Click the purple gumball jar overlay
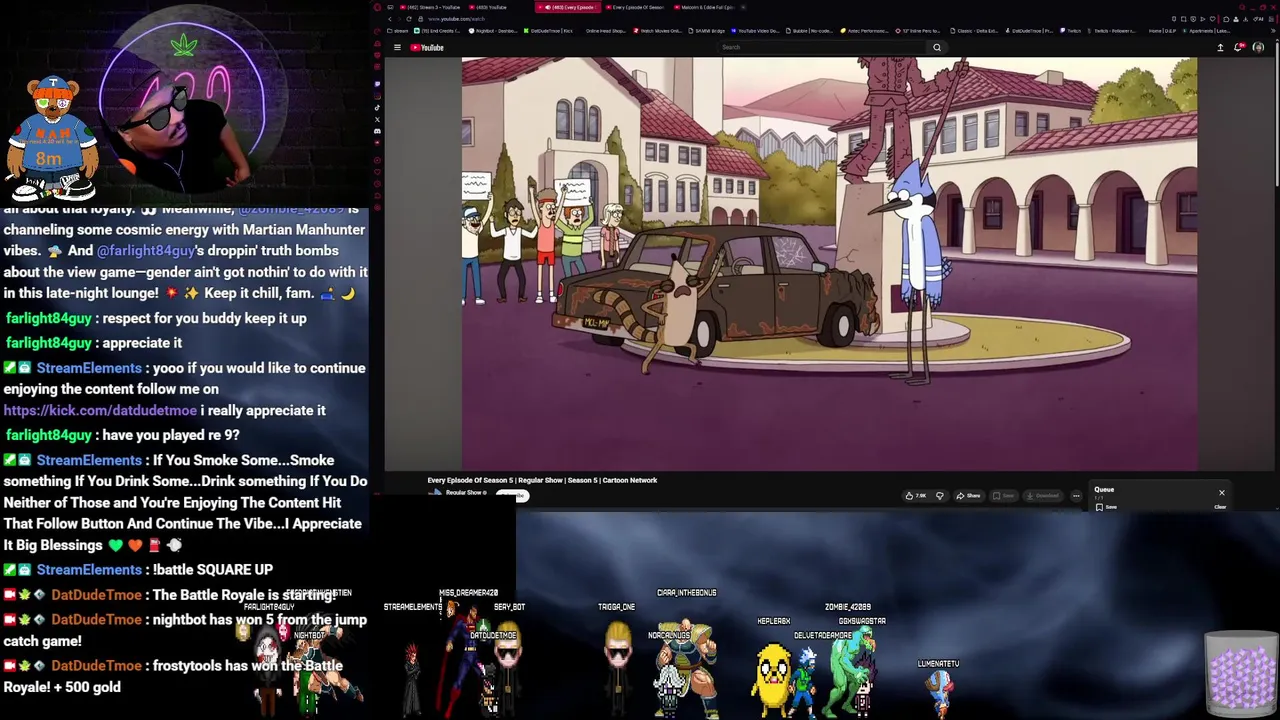1280x720 pixels. click(1241, 675)
